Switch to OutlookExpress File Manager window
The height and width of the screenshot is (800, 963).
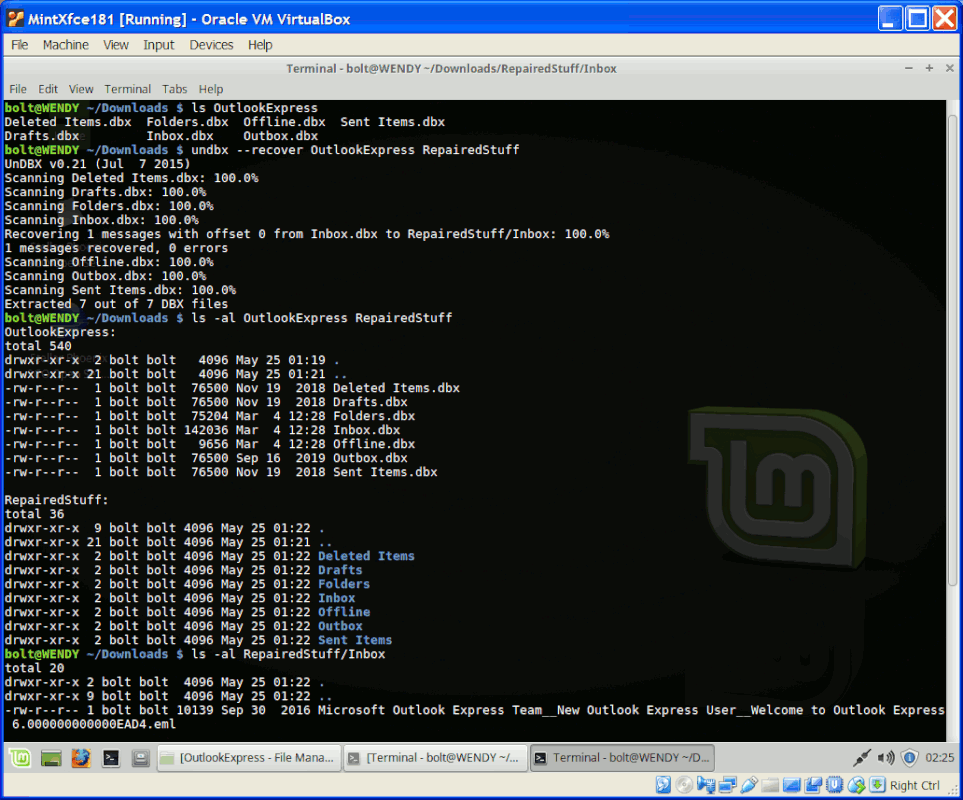click(x=249, y=758)
